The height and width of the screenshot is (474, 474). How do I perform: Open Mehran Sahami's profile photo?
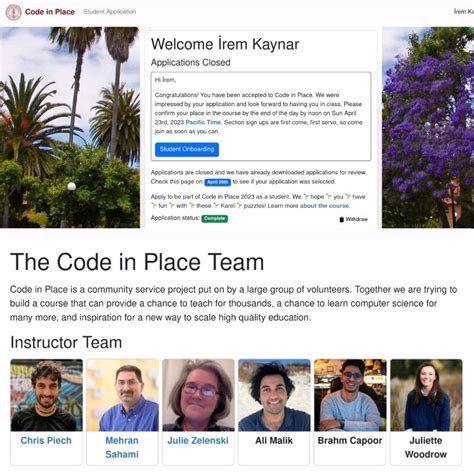[122, 395]
